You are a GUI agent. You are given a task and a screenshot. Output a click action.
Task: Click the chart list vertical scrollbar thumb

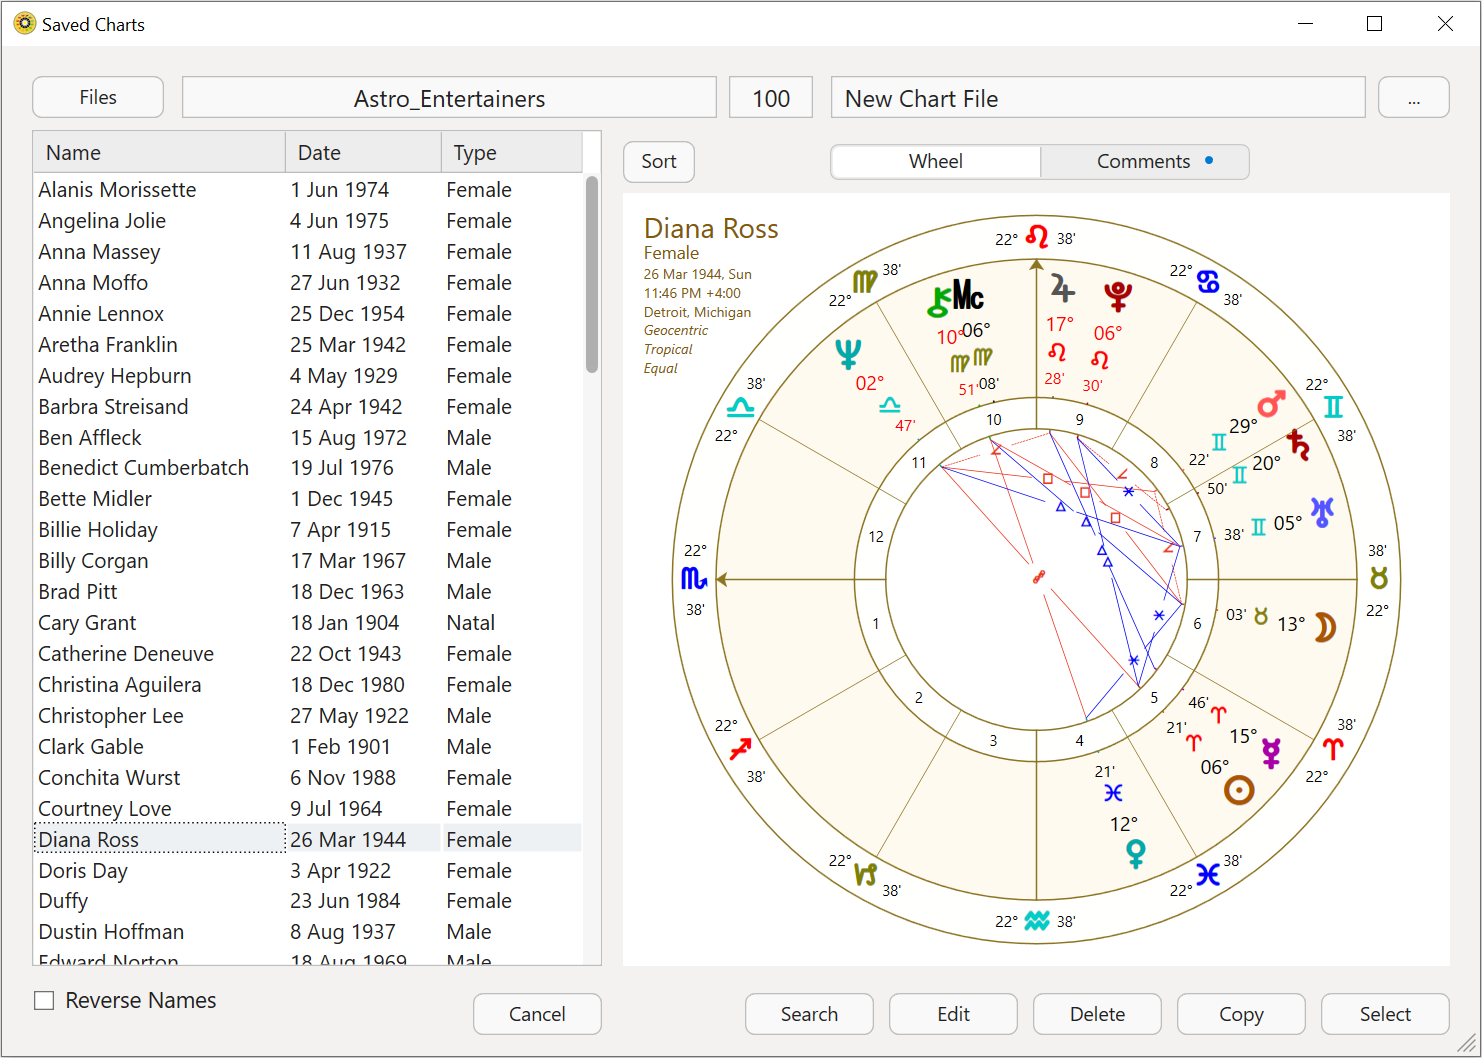point(592,274)
